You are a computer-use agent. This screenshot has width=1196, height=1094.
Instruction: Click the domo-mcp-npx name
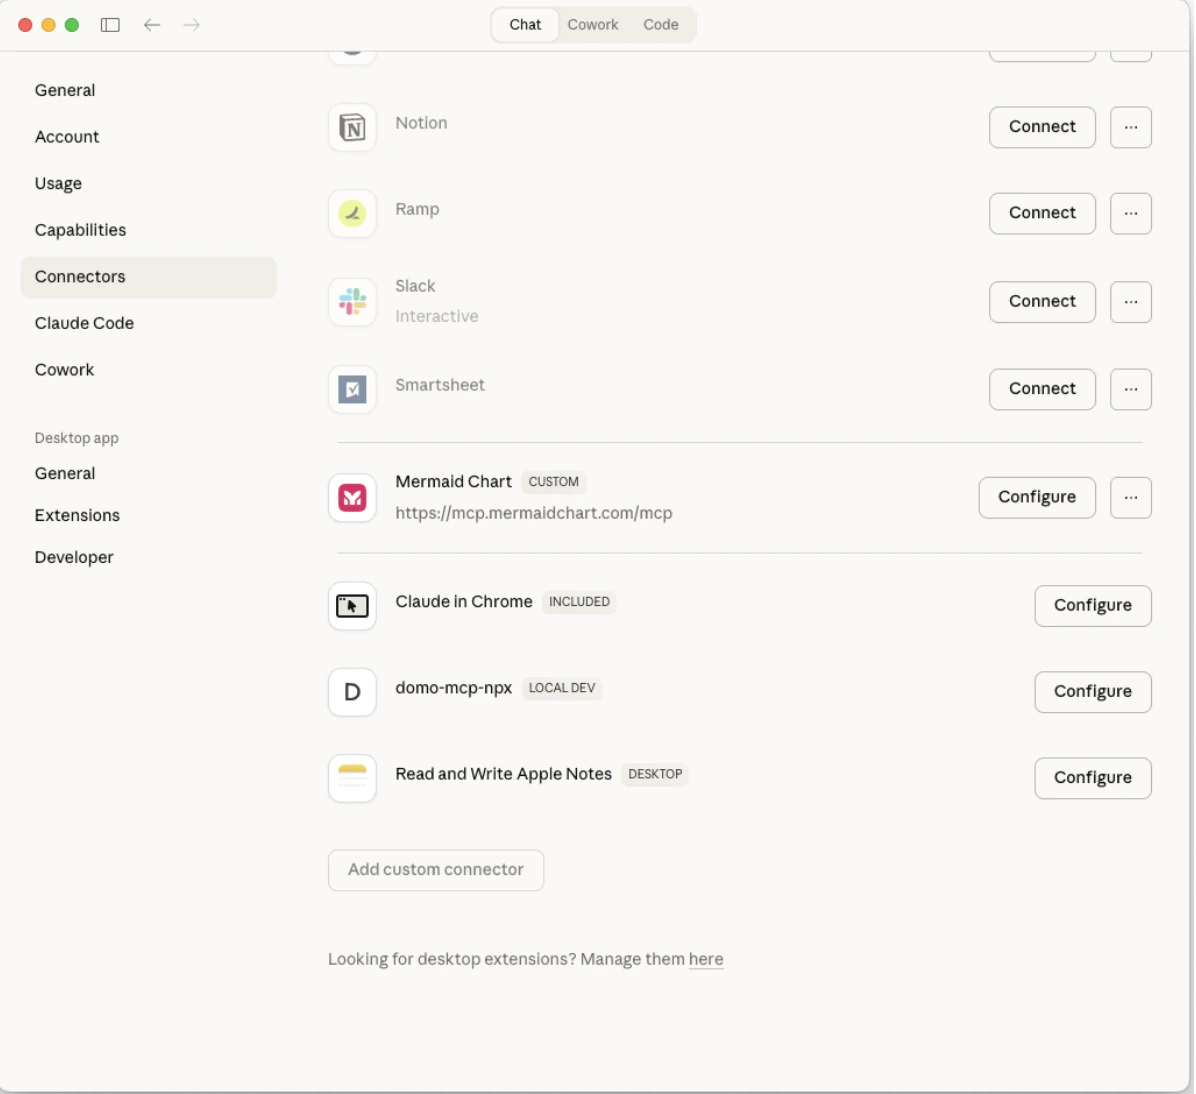[453, 688]
